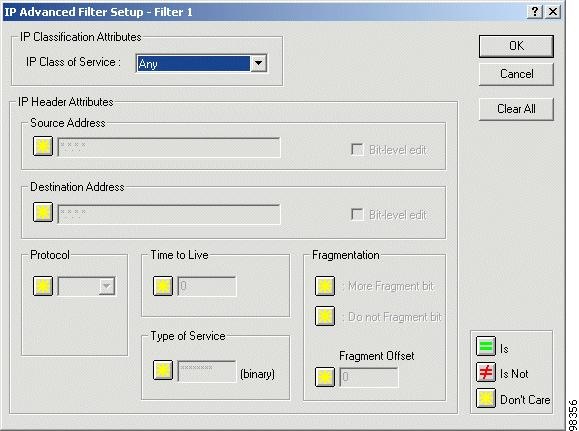
Task: Toggle the Type of Service don't-care button
Action: (163, 370)
